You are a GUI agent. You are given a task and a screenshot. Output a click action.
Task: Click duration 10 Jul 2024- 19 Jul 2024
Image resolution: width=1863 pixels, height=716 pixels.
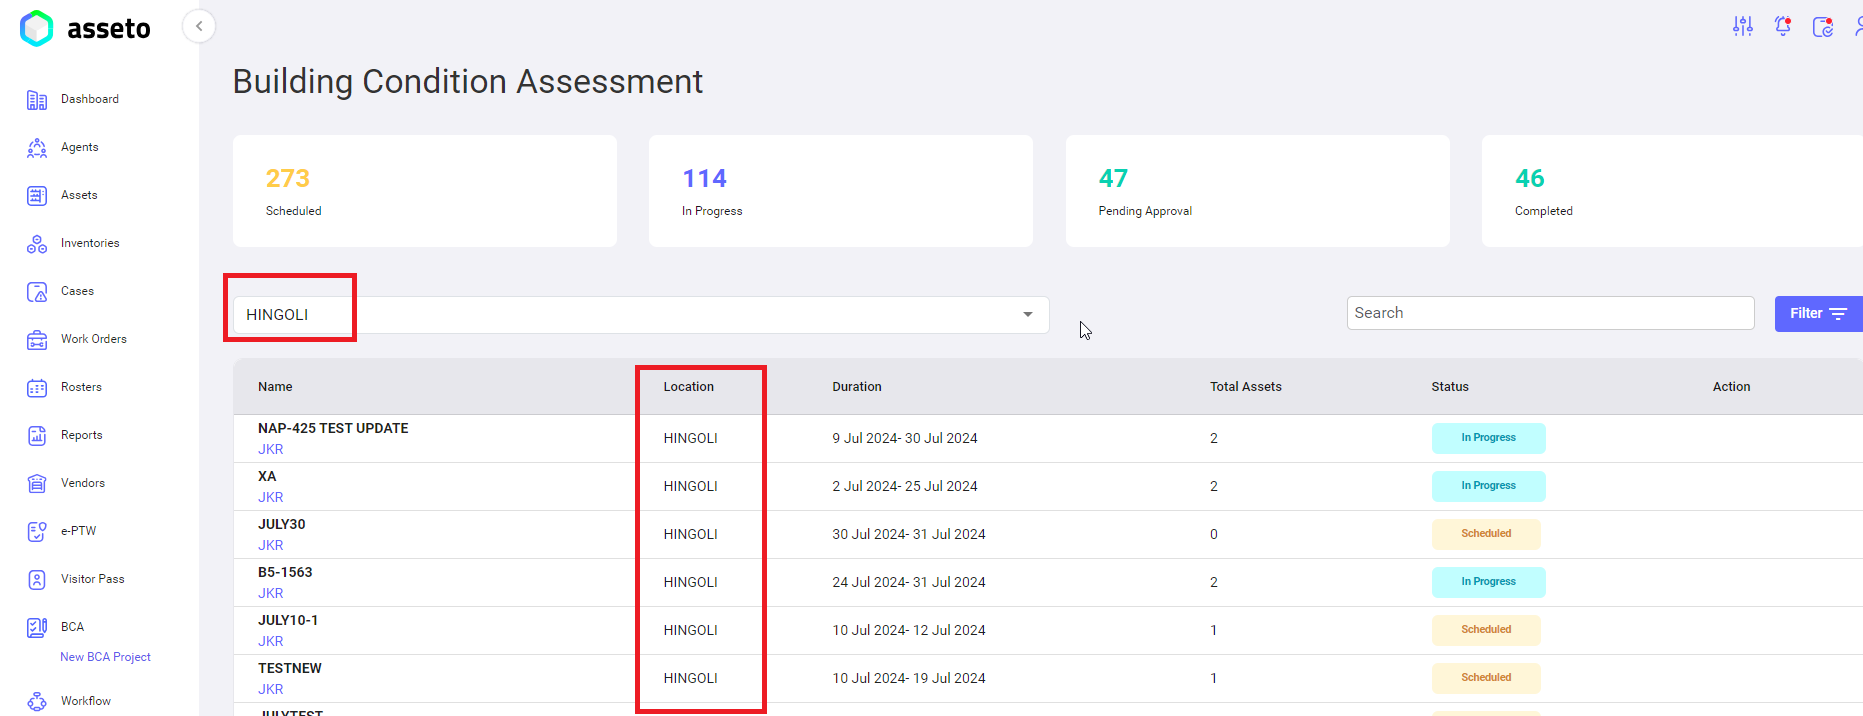click(909, 678)
